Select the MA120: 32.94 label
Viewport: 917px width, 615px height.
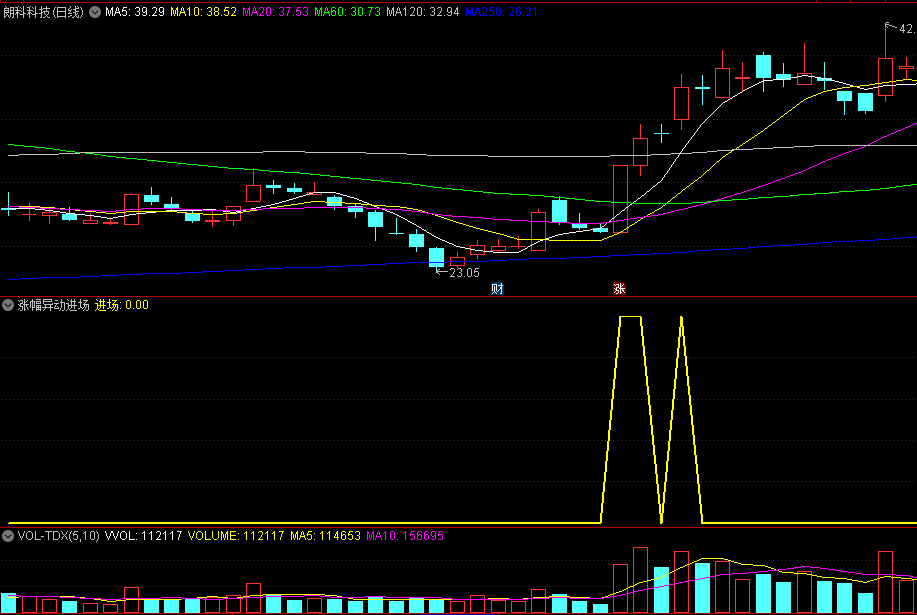(423, 12)
